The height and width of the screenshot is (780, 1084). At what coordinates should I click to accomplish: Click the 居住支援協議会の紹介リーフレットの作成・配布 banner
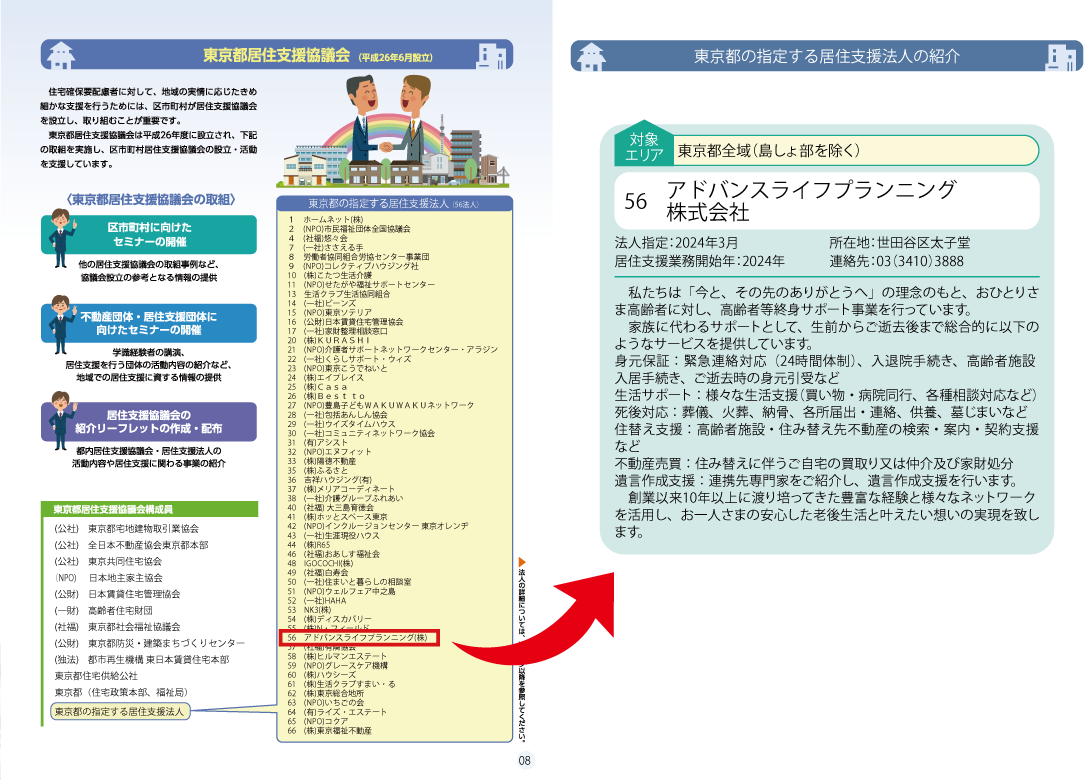click(150, 422)
